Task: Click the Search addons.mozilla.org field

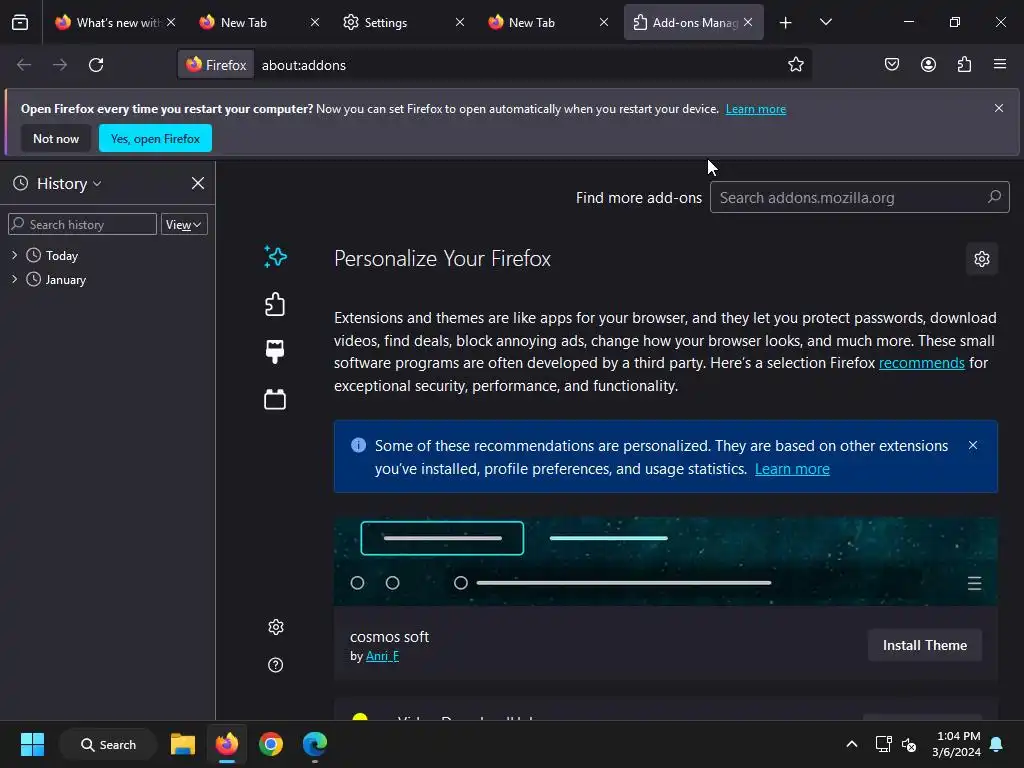Action: pyautogui.click(x=859, y=197)
